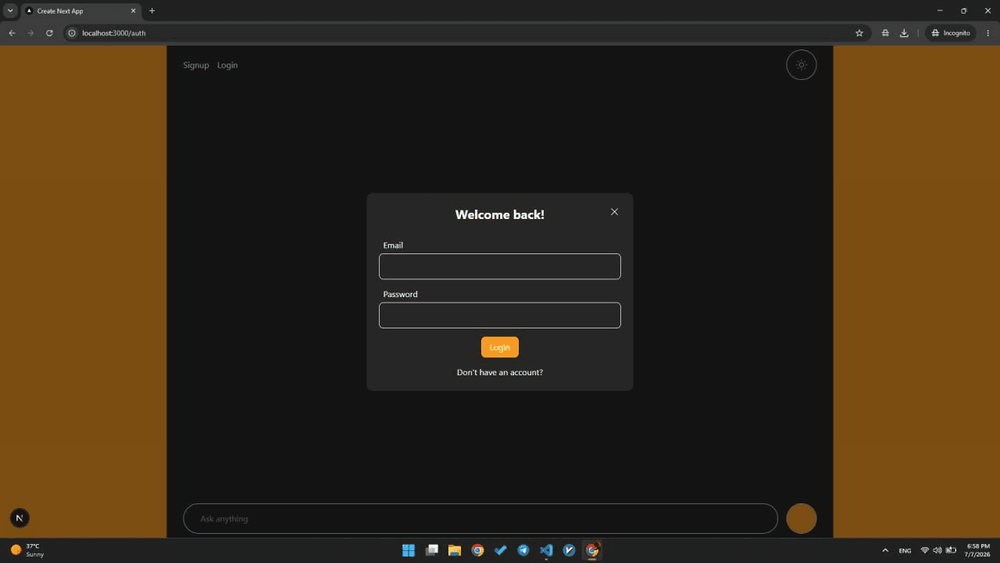
Task: Open the Chrome three-dot menu
Action: click(x=988, y=33)
